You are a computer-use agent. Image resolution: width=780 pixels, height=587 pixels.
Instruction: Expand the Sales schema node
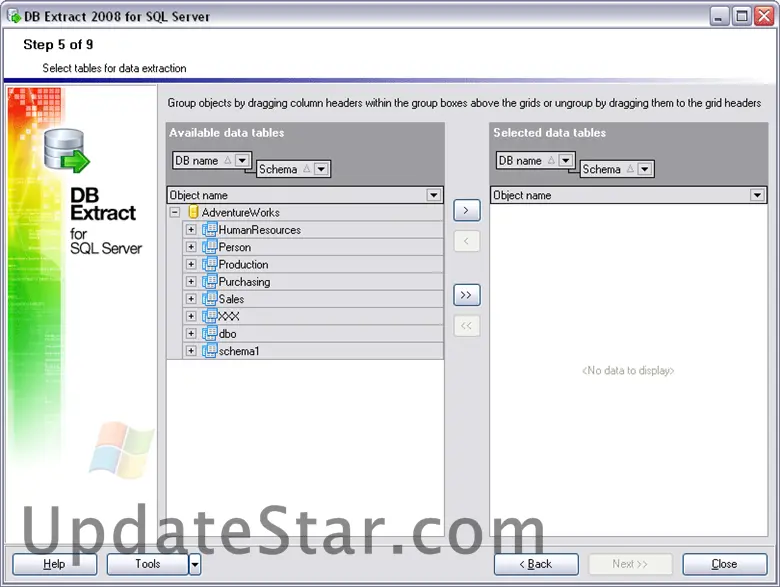[x=191, y=298]
